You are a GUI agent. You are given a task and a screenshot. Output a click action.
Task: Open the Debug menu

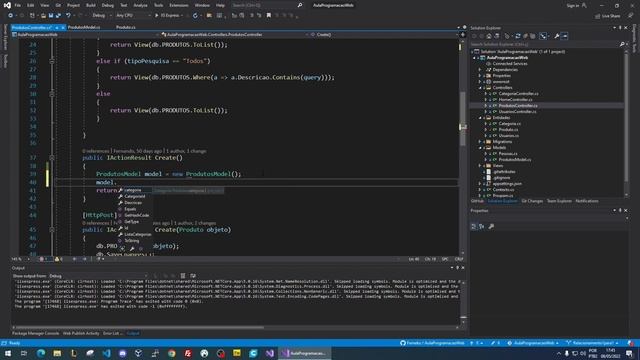108,5
